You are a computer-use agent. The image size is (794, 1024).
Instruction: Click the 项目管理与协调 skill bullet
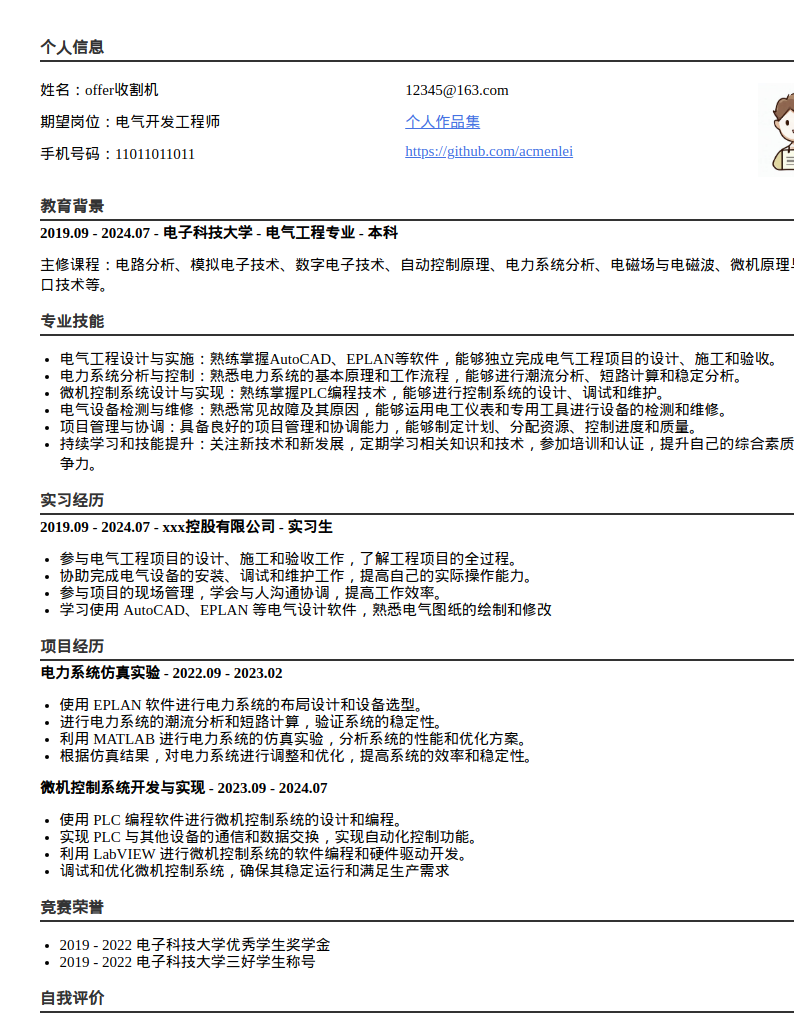[x=380, y=426]
